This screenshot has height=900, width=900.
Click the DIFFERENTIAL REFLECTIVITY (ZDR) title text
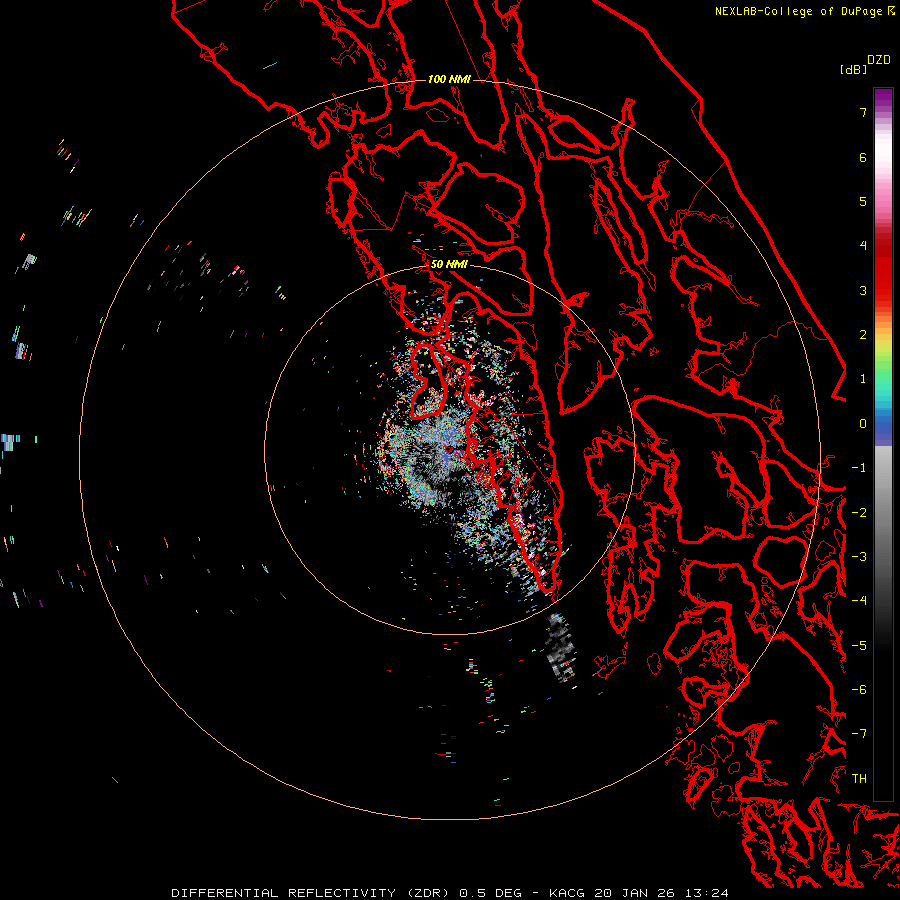click(312, 893)
